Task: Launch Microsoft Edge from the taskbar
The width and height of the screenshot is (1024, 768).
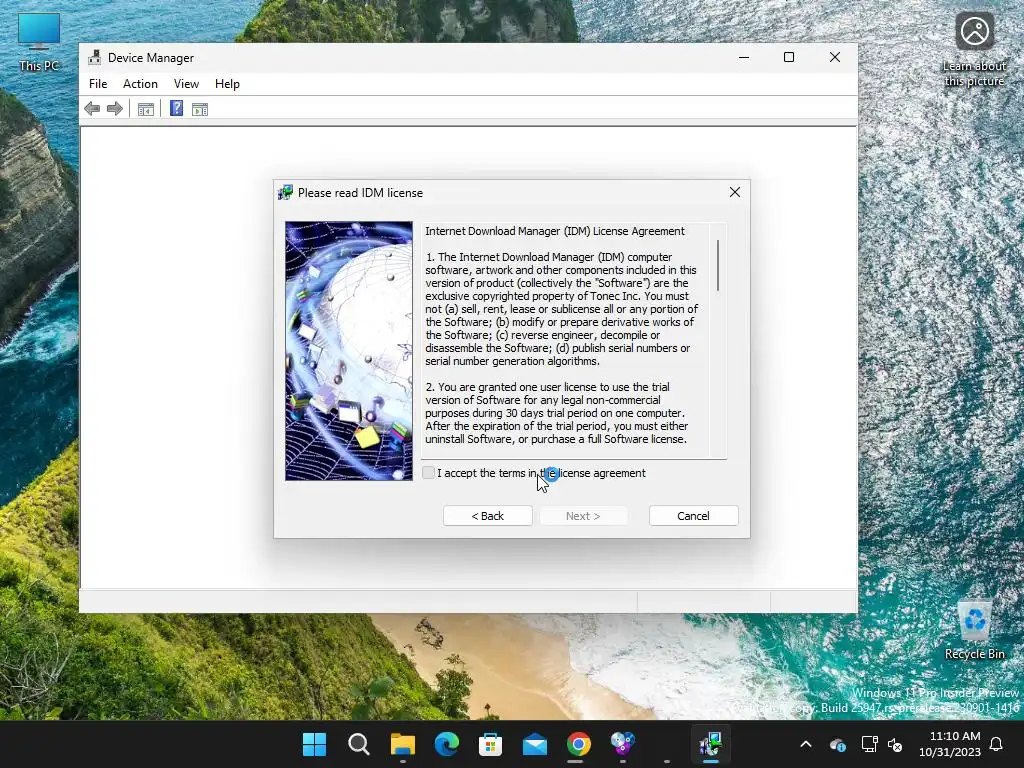Action: pos(447,744)
